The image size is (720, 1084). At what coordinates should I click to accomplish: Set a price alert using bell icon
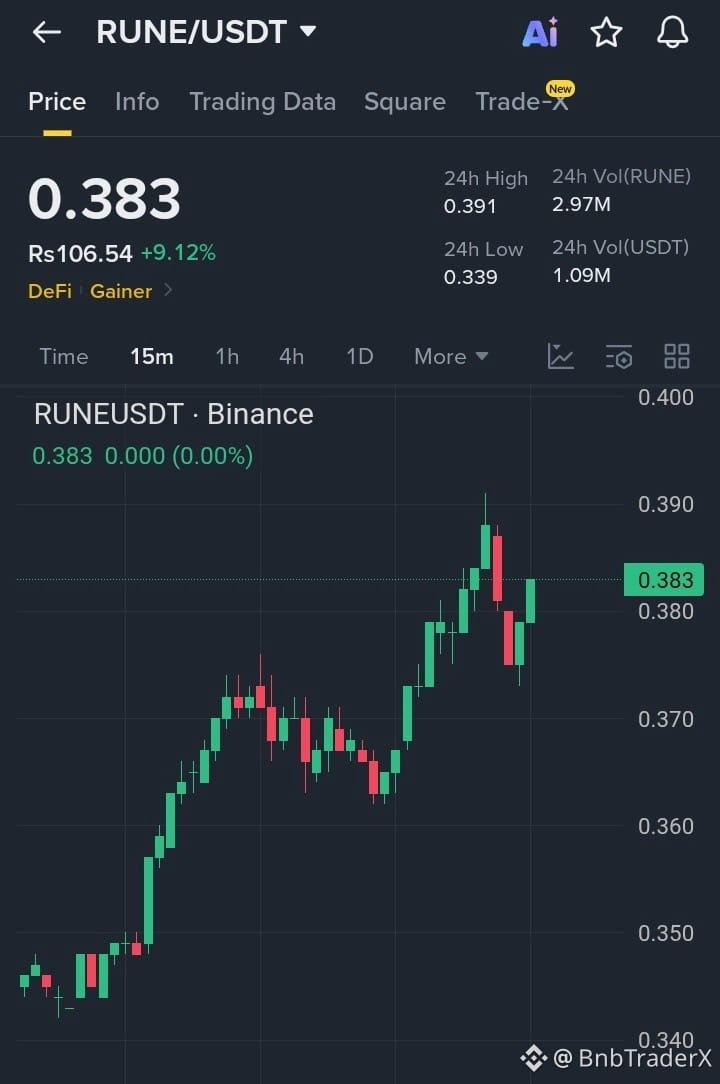pos(672,32)
